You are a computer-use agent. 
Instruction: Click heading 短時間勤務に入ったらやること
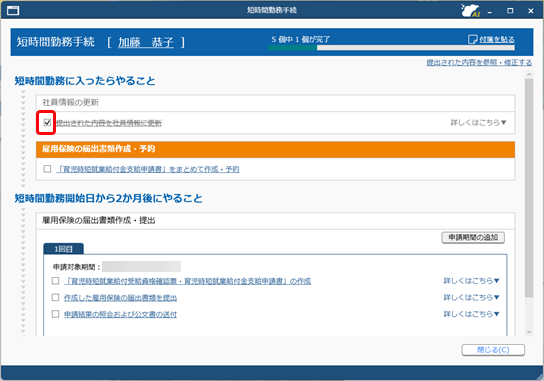pyautogui.click(x=85, y=81)
